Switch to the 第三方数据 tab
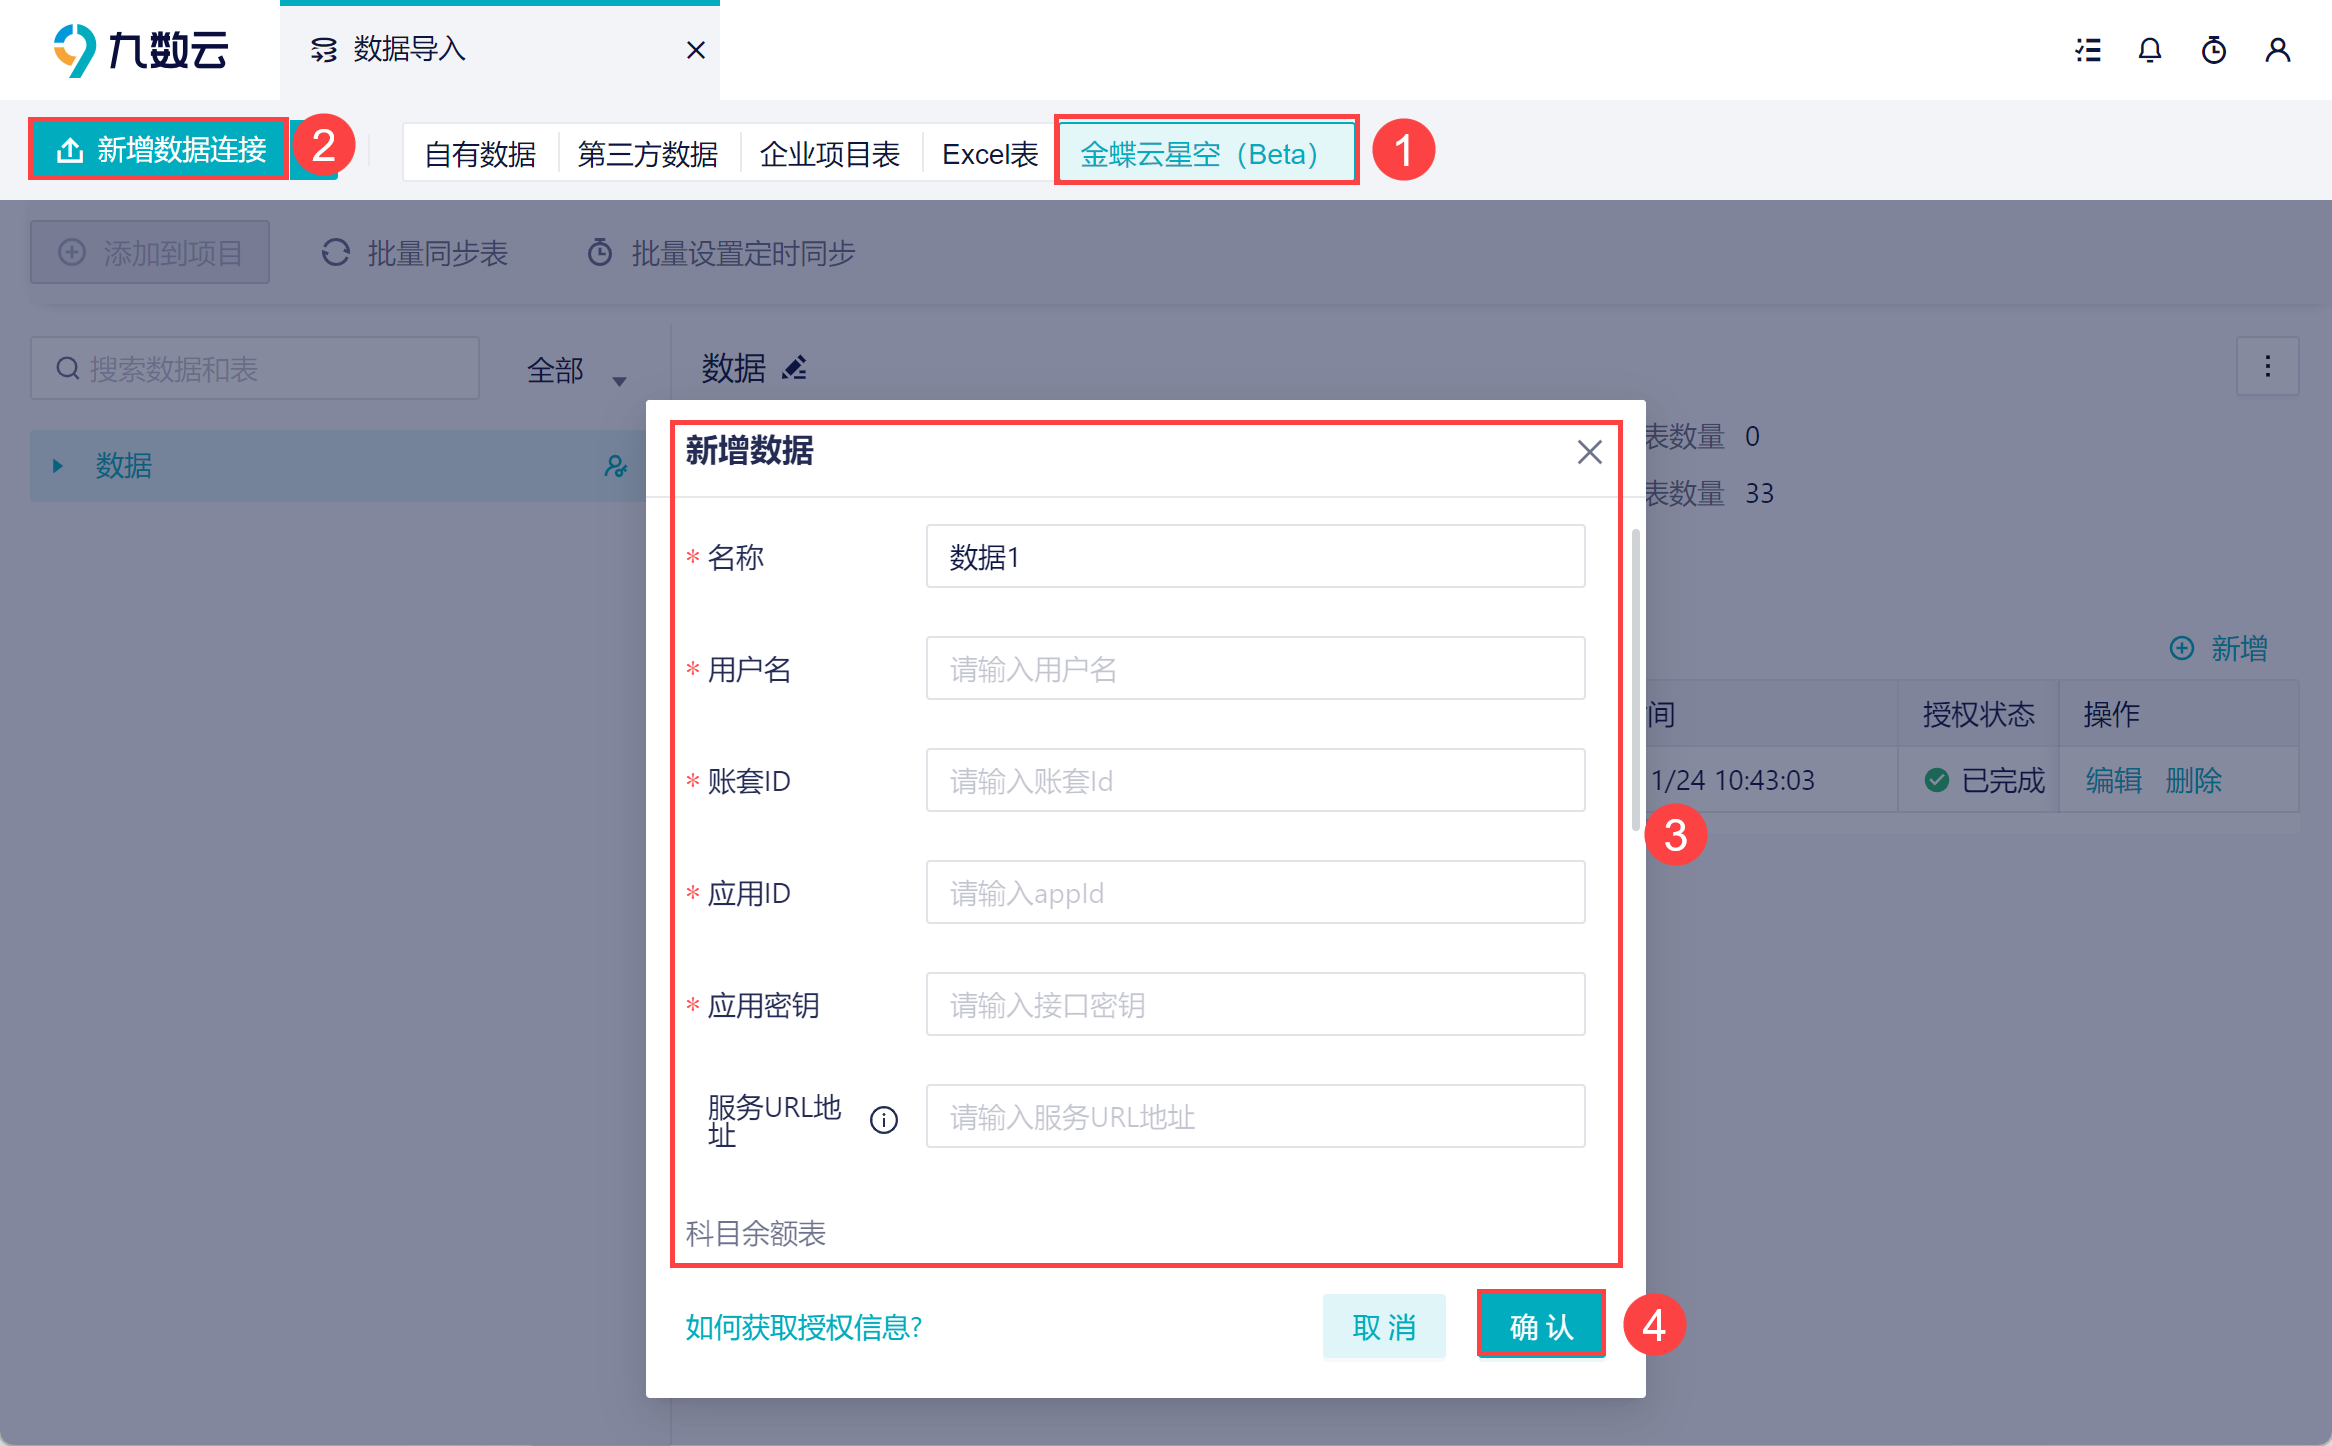The image size is (2332, 1446). pos(648,154)
